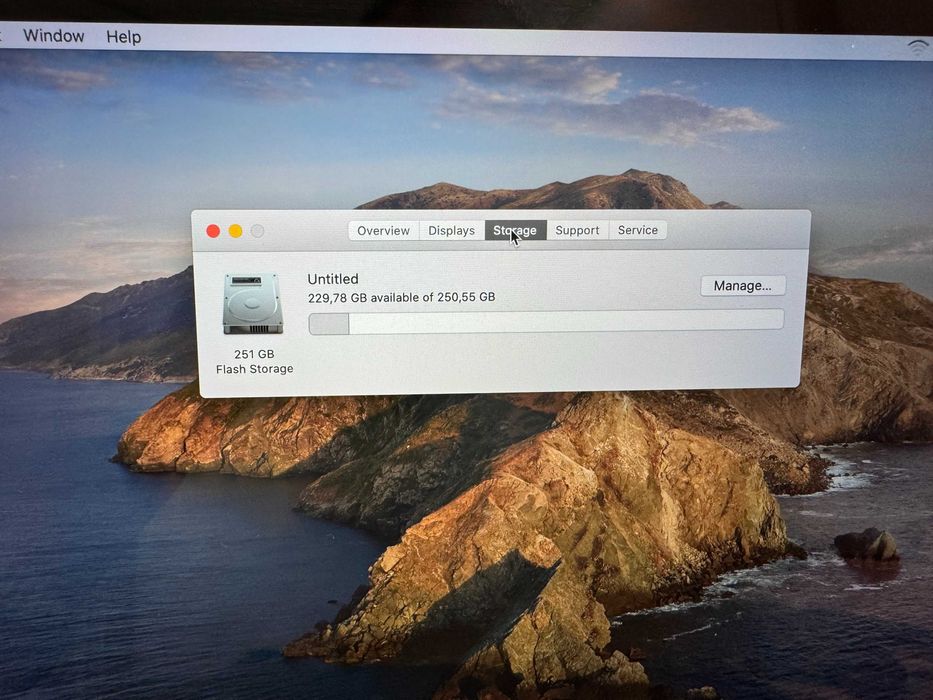Switch to the Support tab
This screenshot has width=933, height=700.
pos(577,230)
